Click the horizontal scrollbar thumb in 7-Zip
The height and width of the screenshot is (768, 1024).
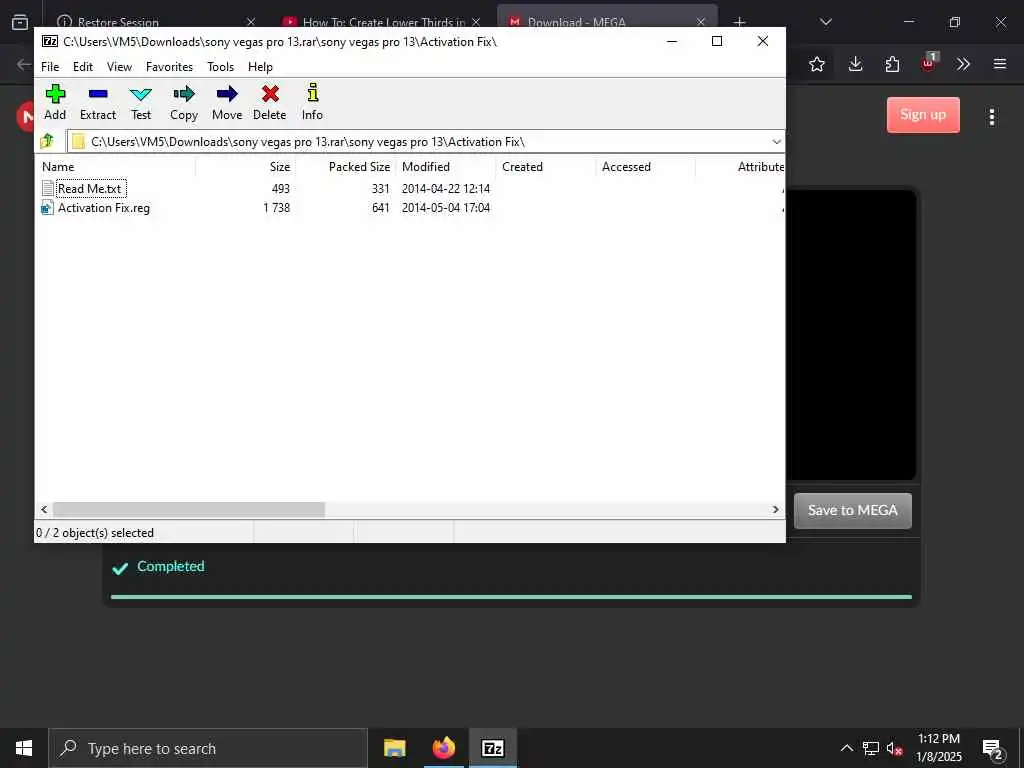point(189,509)
